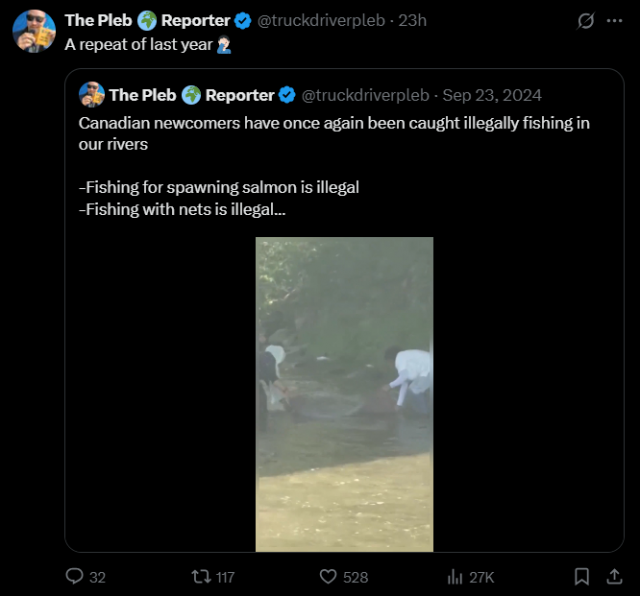
Task: Bookmark this post
Action: tap(582, 577)
